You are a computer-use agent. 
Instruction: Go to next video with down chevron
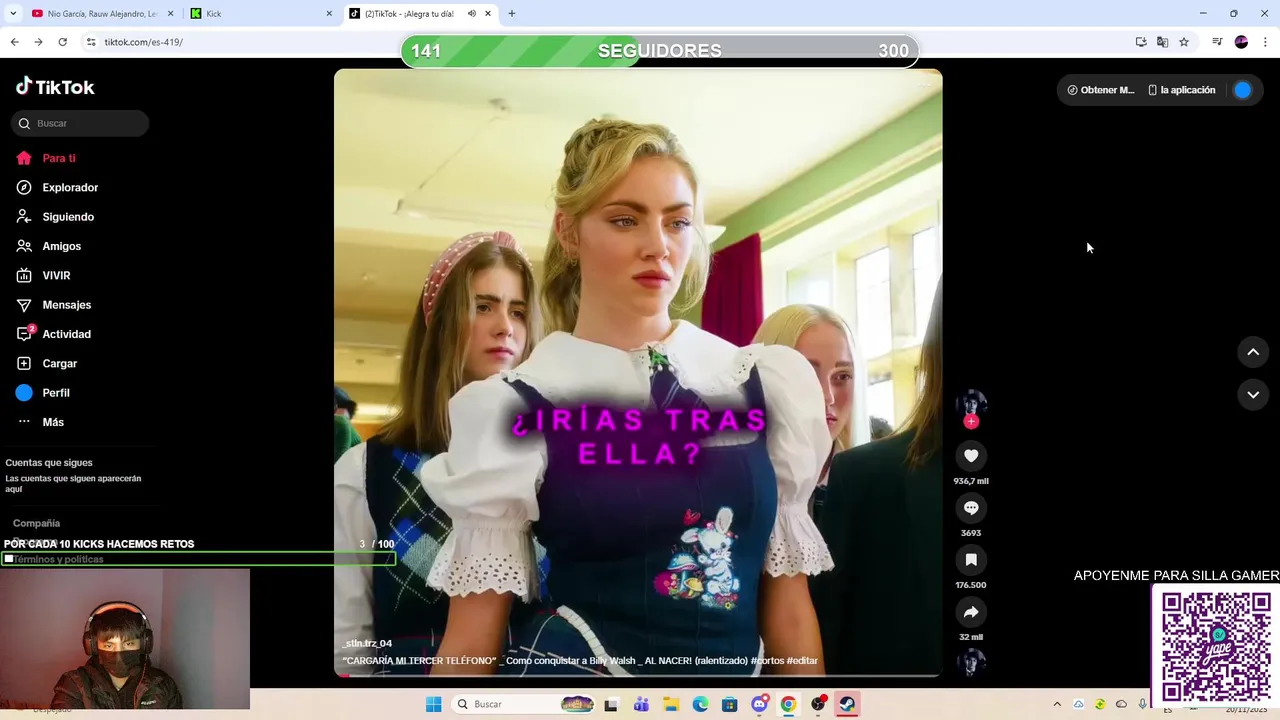1253,395
